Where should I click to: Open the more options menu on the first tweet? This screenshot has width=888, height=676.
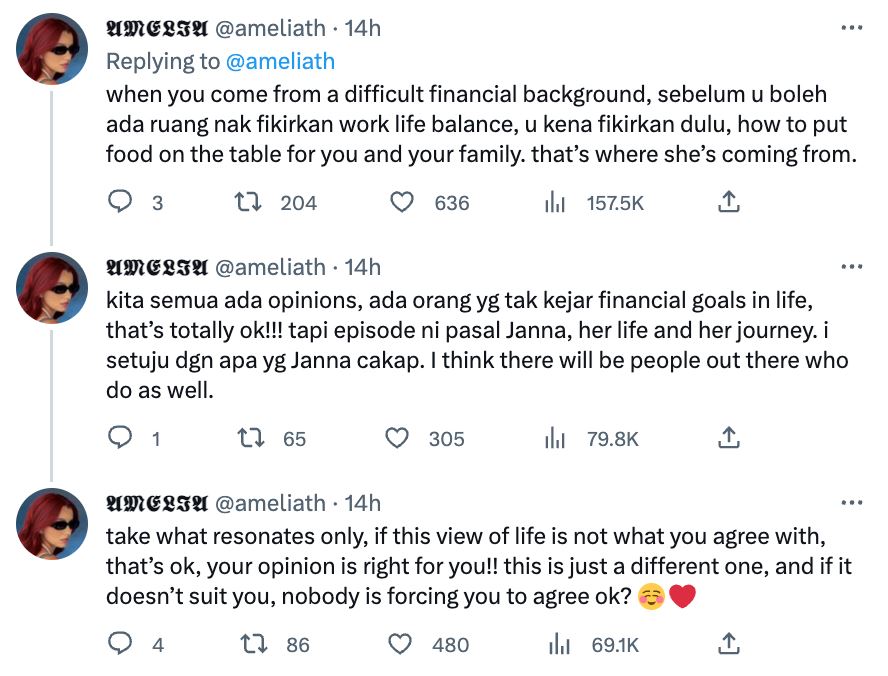click(852, 28)
